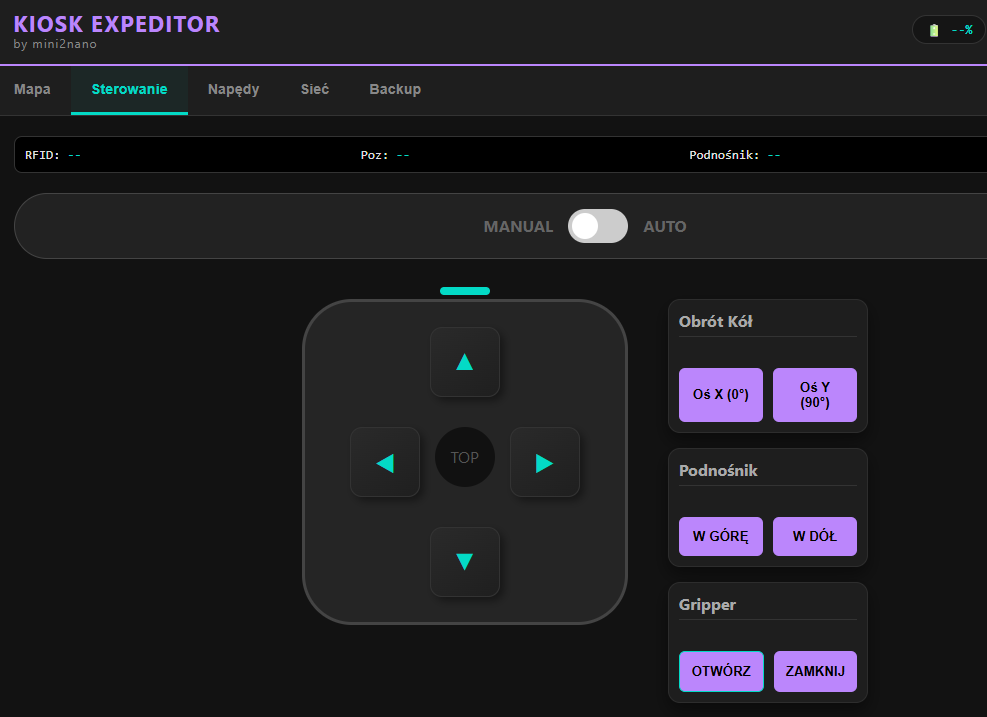Image resolution: width=987 pixels, height=717 pixels.
Task: Click the KIOSK EXPEDITOR title
Action: click(116, 24)
